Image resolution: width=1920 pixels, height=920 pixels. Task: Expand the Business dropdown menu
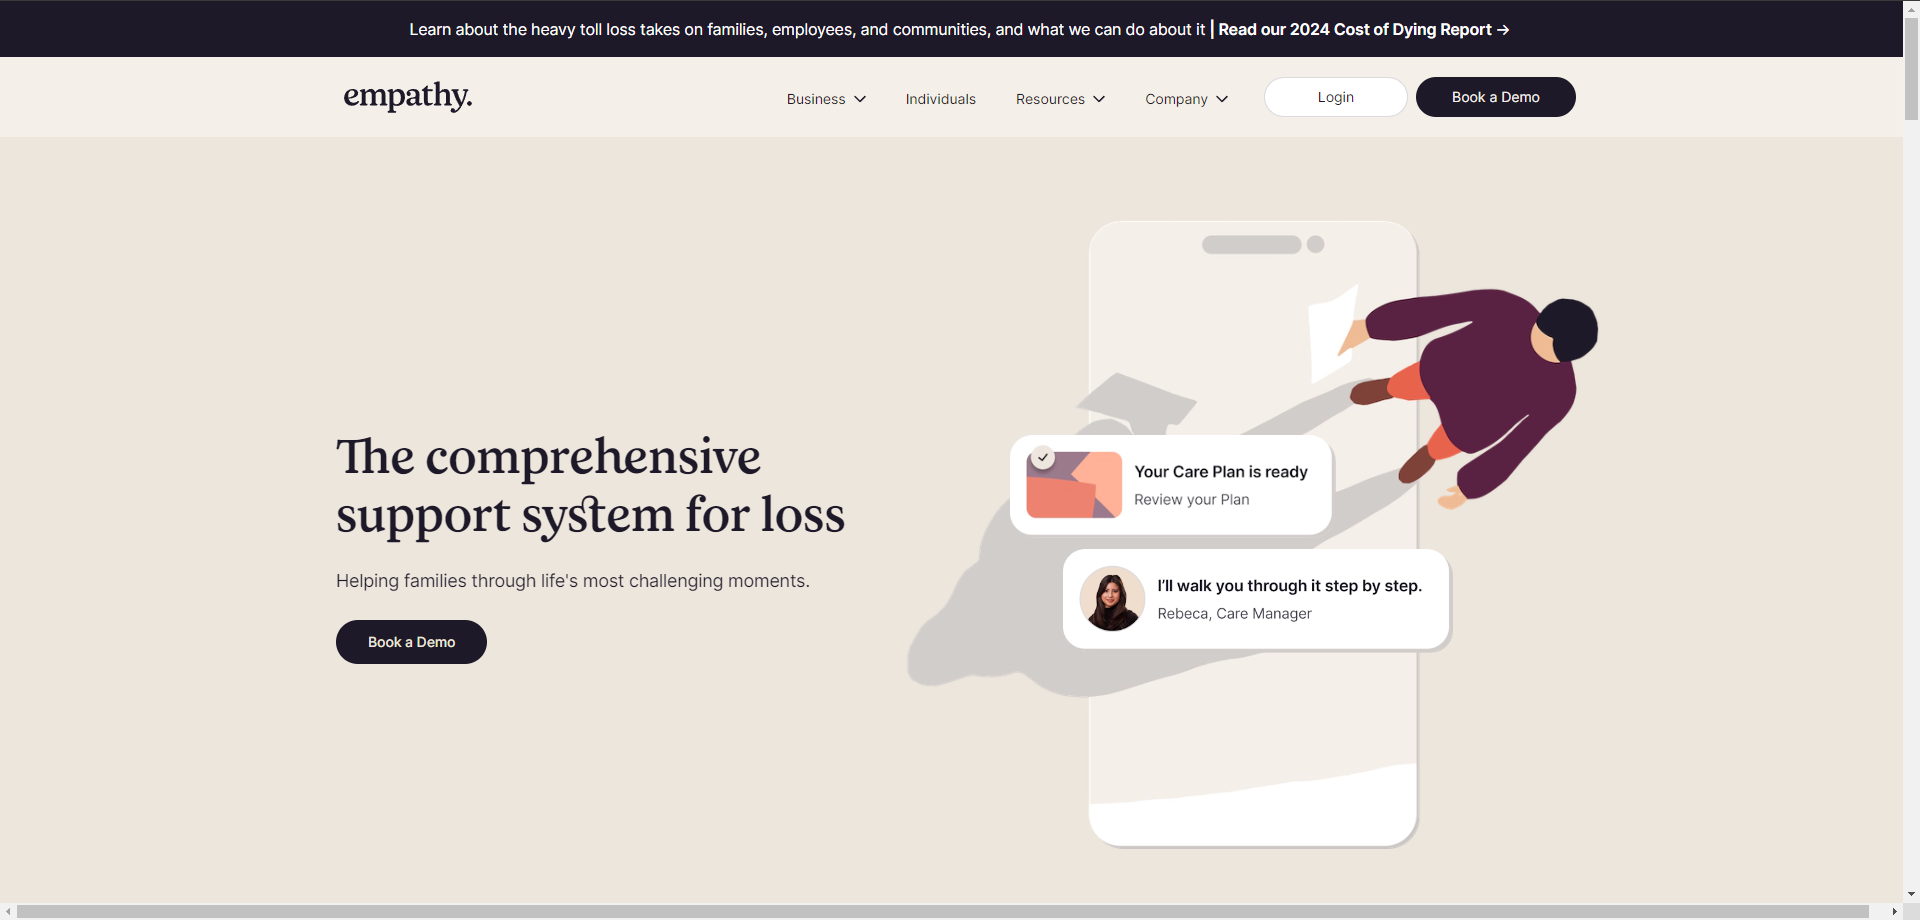pyautogui.click(x=826, y=99)
